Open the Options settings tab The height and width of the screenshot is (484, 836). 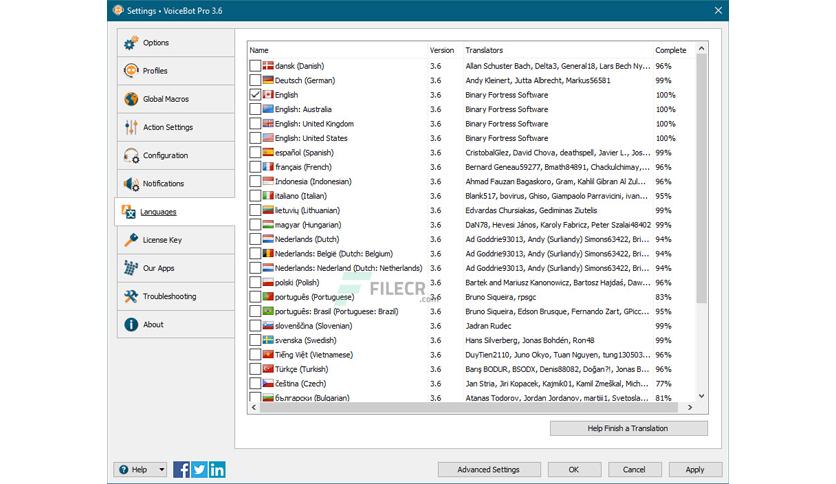point(175,43)
